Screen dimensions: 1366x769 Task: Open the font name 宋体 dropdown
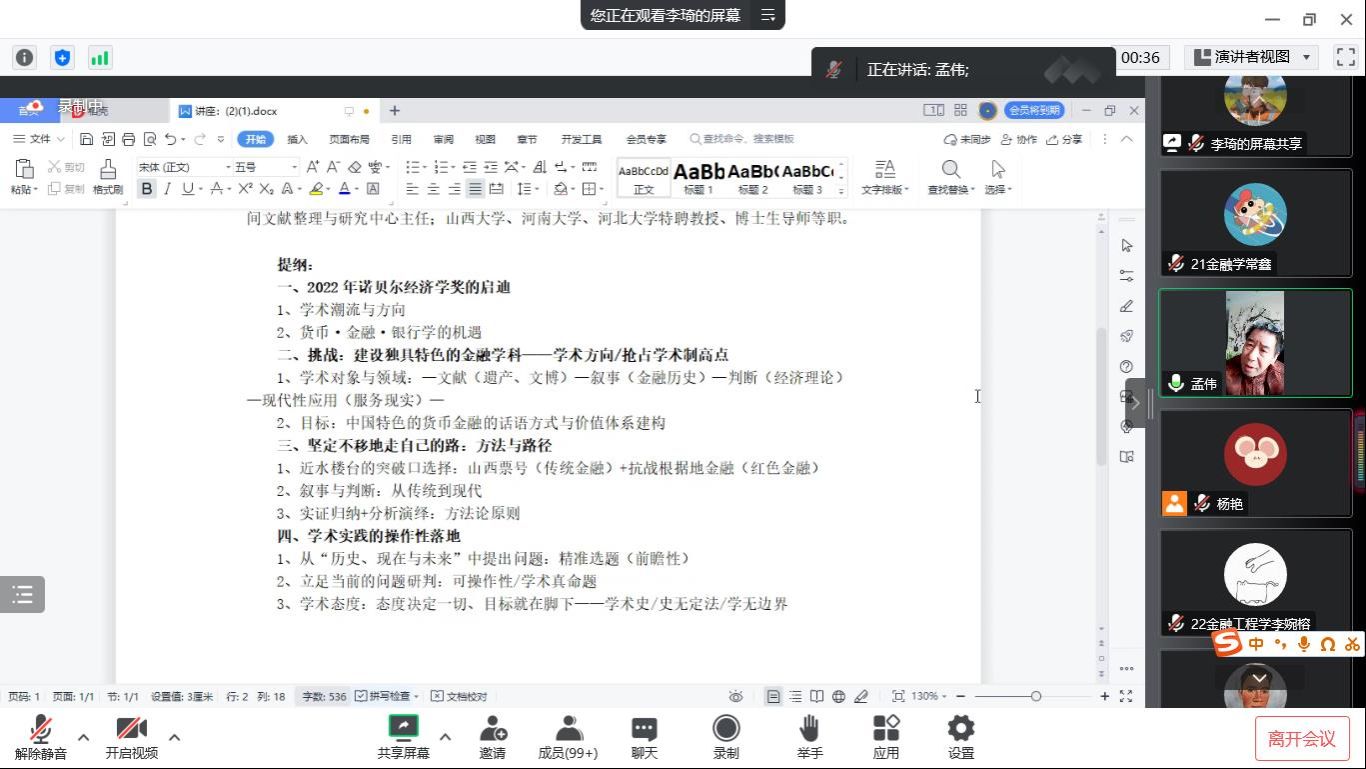tap(227, 167)
